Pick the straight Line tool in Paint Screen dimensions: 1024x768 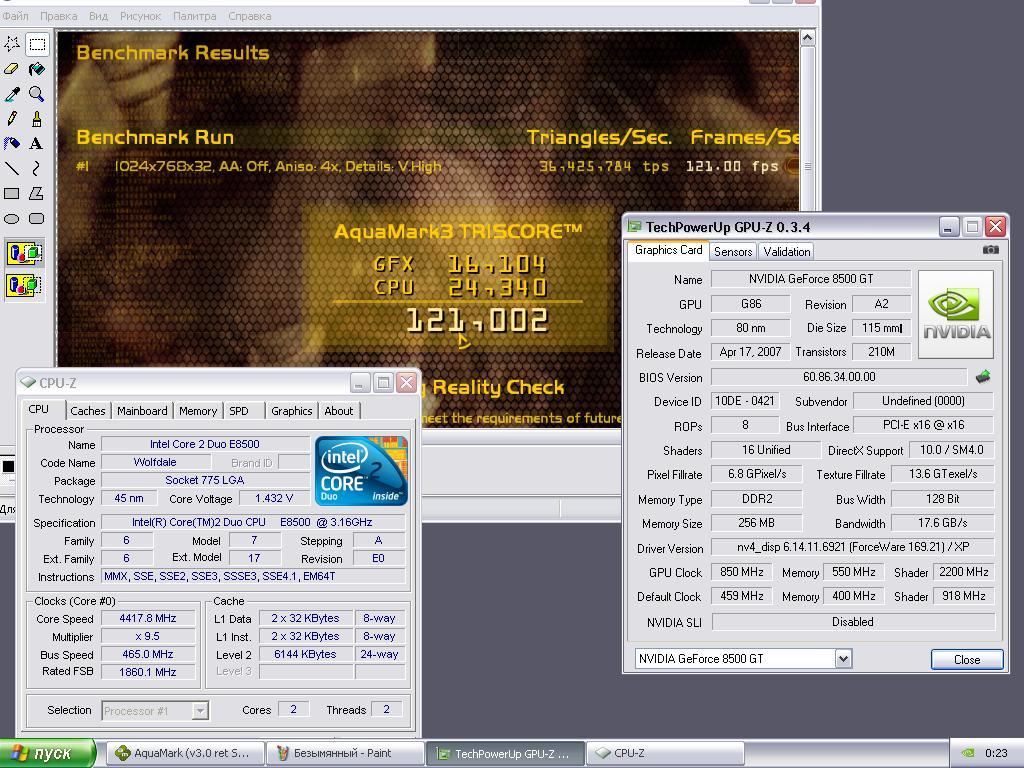(x=12, y=168)
